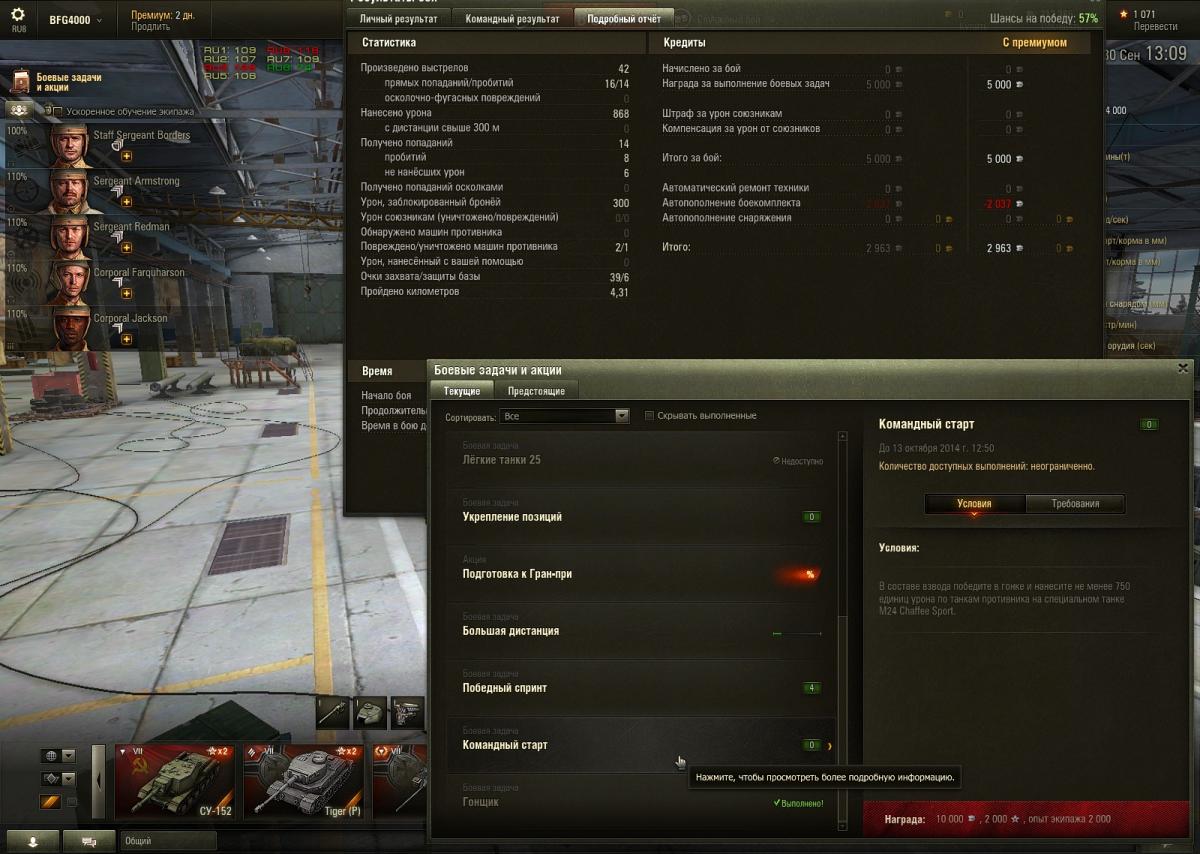1200x854 pixels.
Task: Click Corporal Jackson crew name
Action: click(130, 318)
